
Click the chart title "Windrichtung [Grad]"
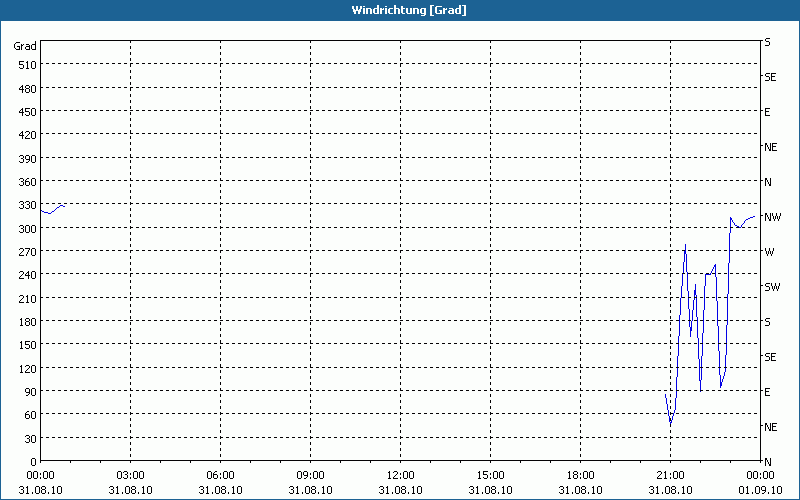pyautogui.click(x=409, y=10)
